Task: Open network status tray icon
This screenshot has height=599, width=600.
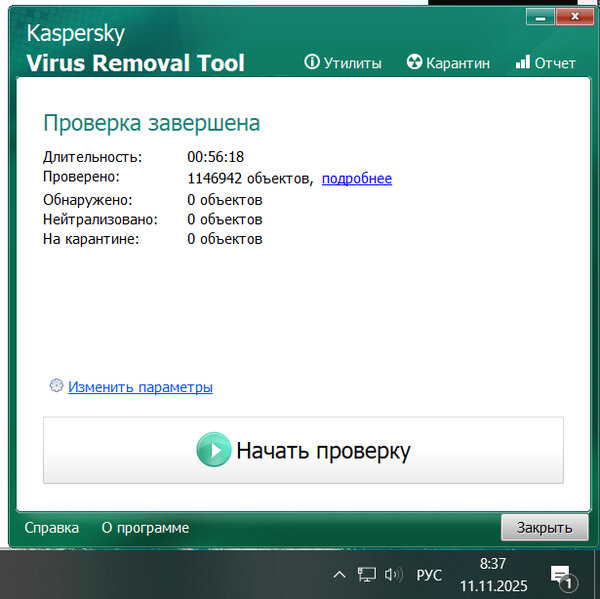Action: [367, 575]
